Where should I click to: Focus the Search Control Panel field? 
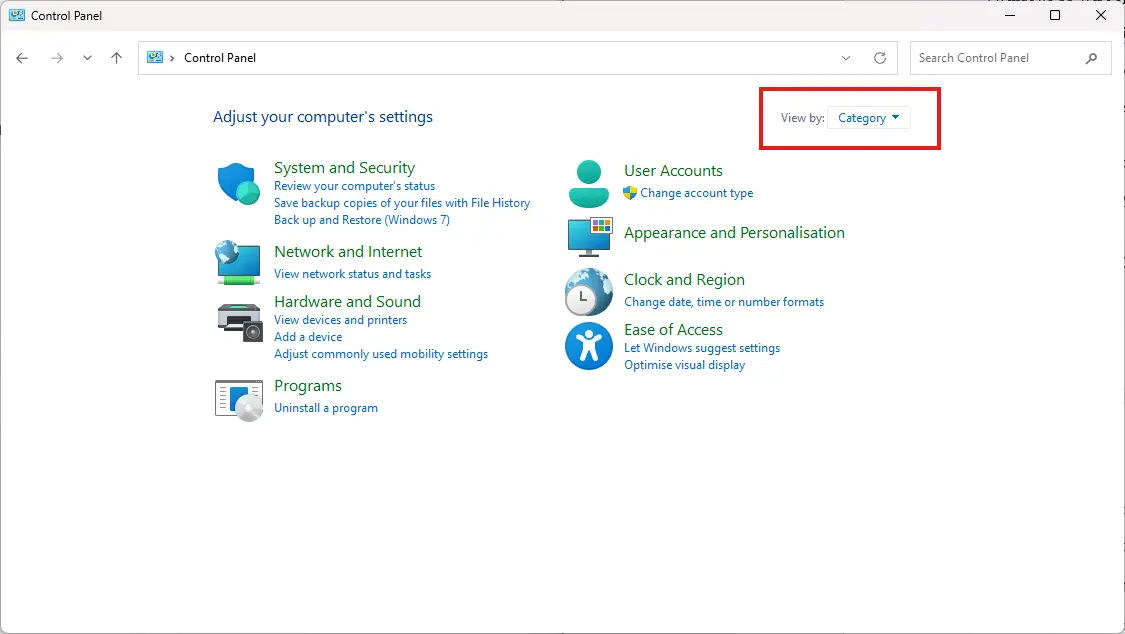click(x=1010, y=58)
